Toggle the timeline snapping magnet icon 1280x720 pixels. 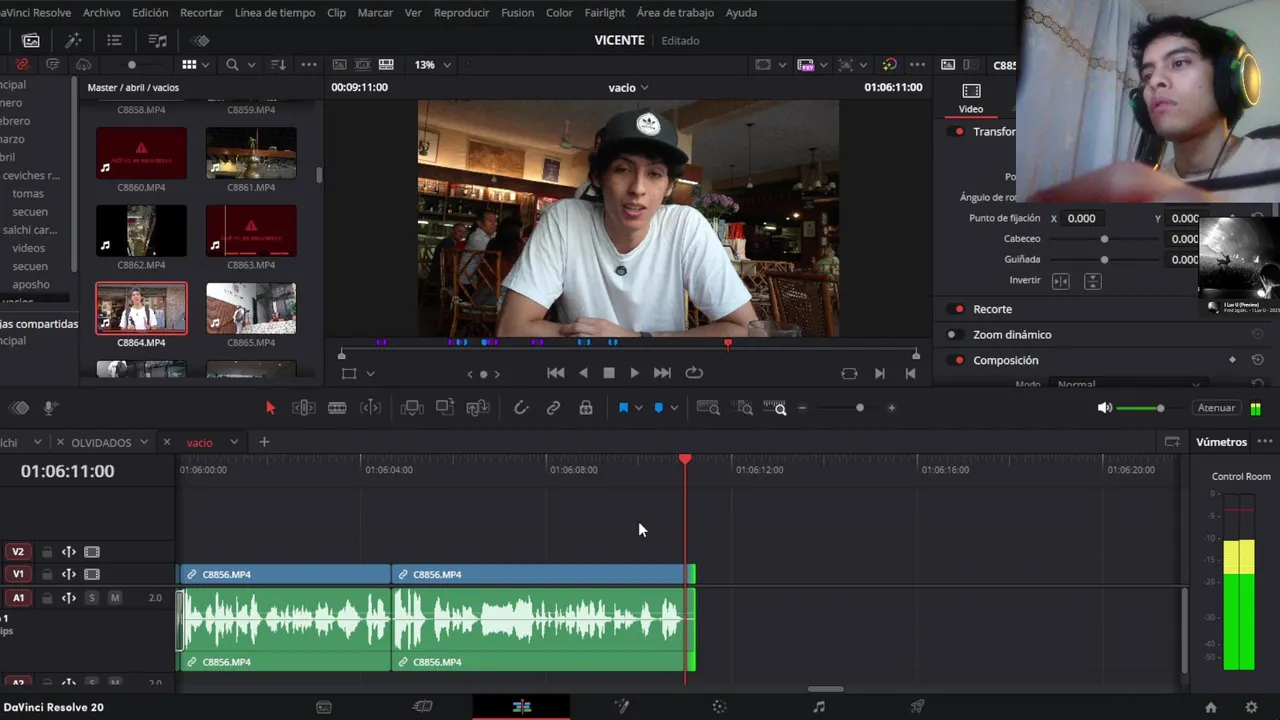[521, 408]
